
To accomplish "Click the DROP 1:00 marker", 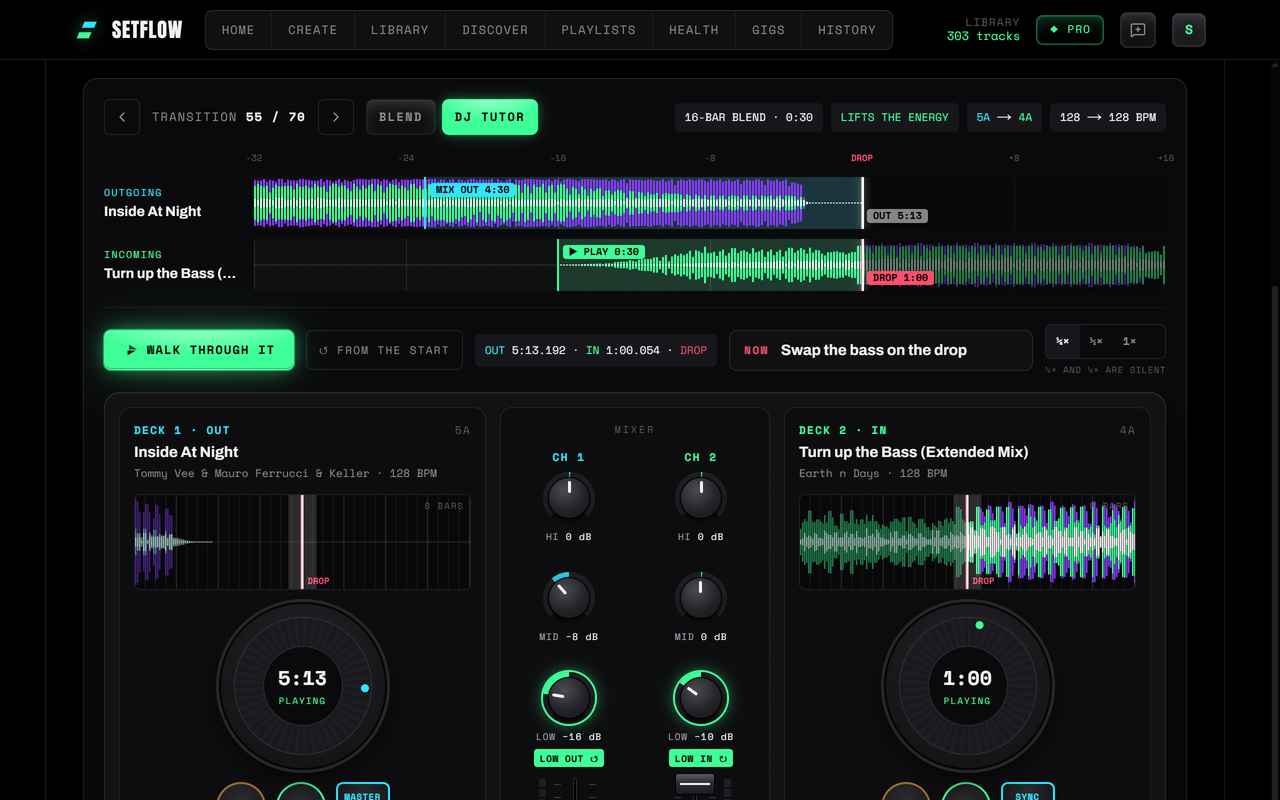I will tap(900, 278).
